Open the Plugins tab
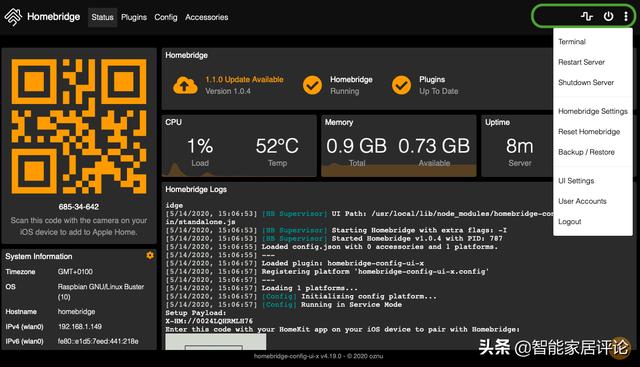 (134, 17)
